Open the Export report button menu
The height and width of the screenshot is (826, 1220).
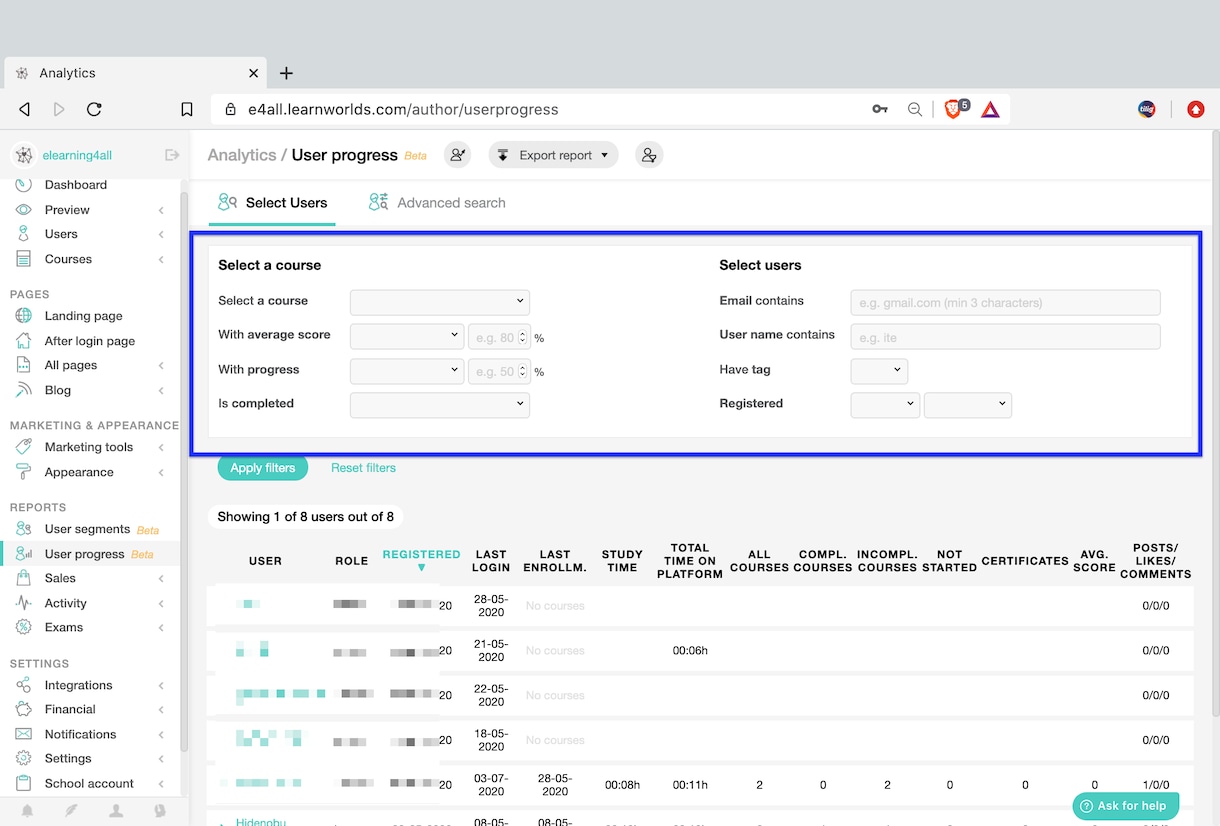553,155
